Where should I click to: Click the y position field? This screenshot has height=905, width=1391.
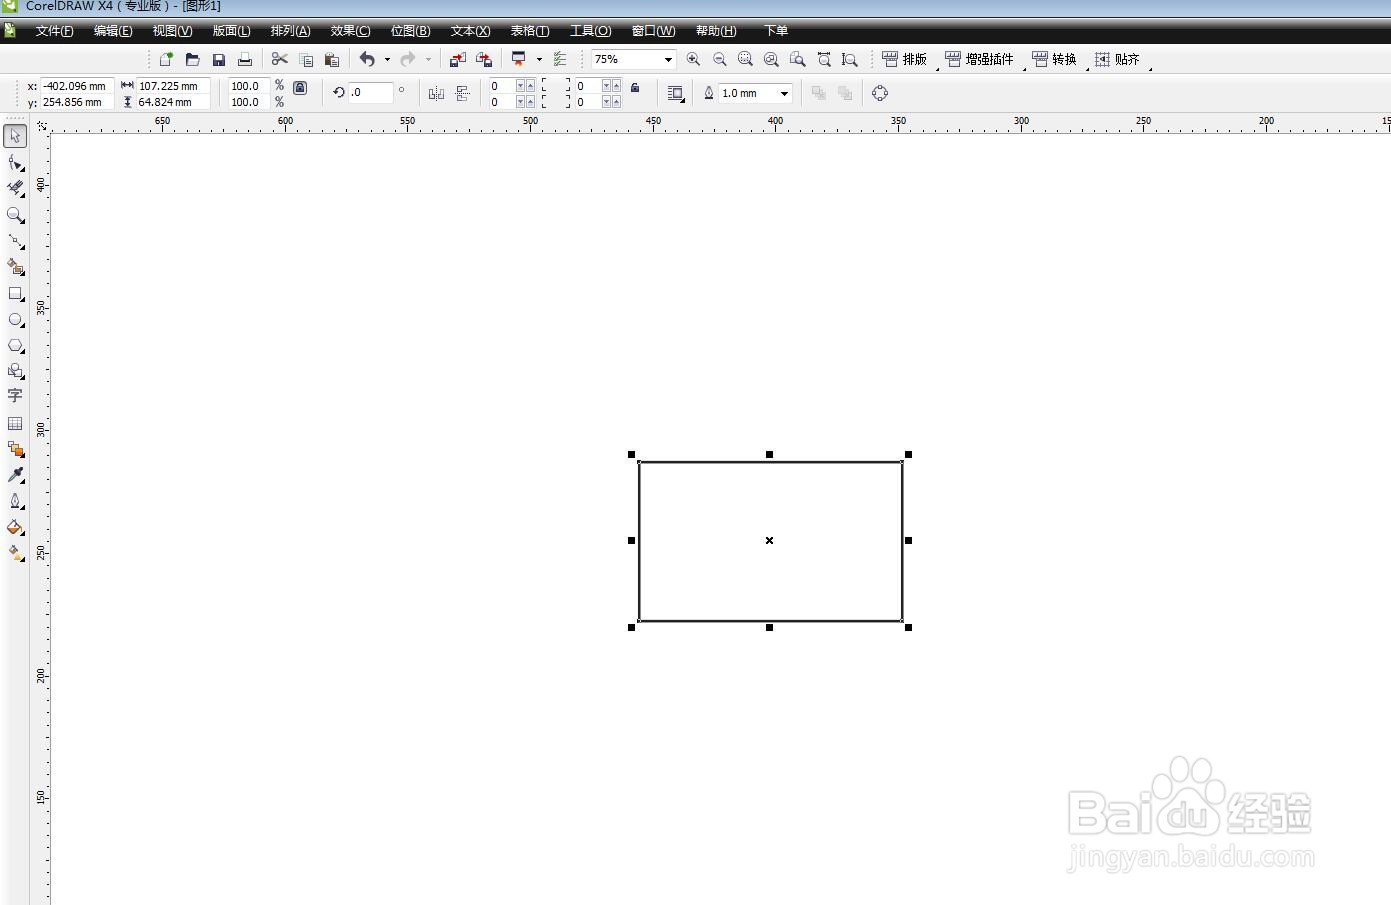pyautogui.click(x=77, y=102)
